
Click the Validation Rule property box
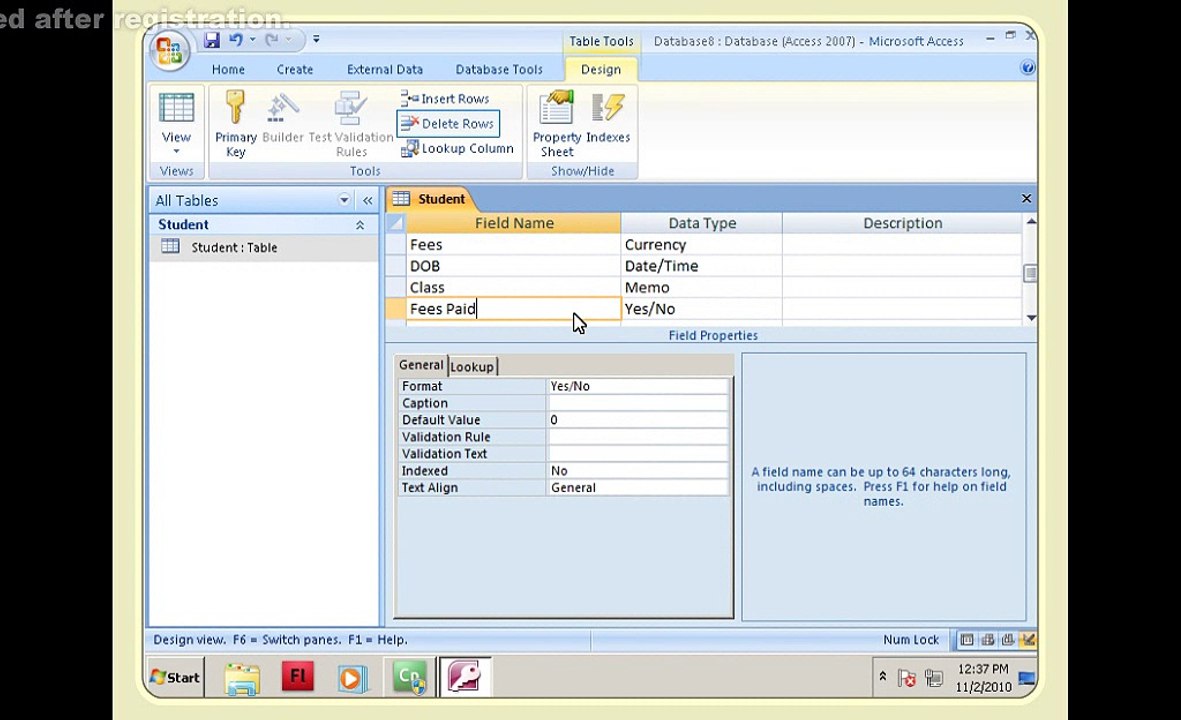point(637,437)
